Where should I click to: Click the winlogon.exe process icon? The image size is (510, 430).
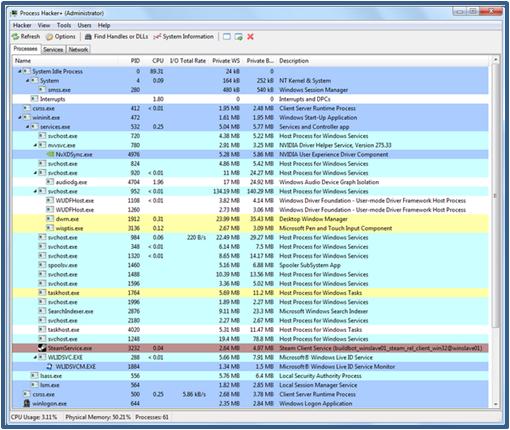click(x=27, y=403)
